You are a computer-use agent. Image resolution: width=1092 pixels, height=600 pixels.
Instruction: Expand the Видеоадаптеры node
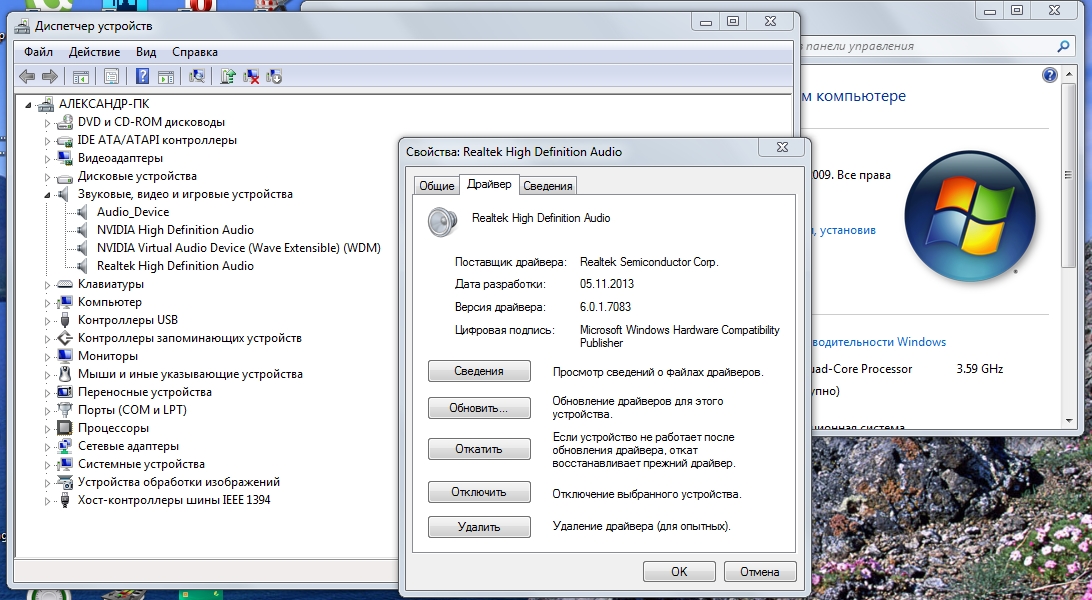(47, 159)
